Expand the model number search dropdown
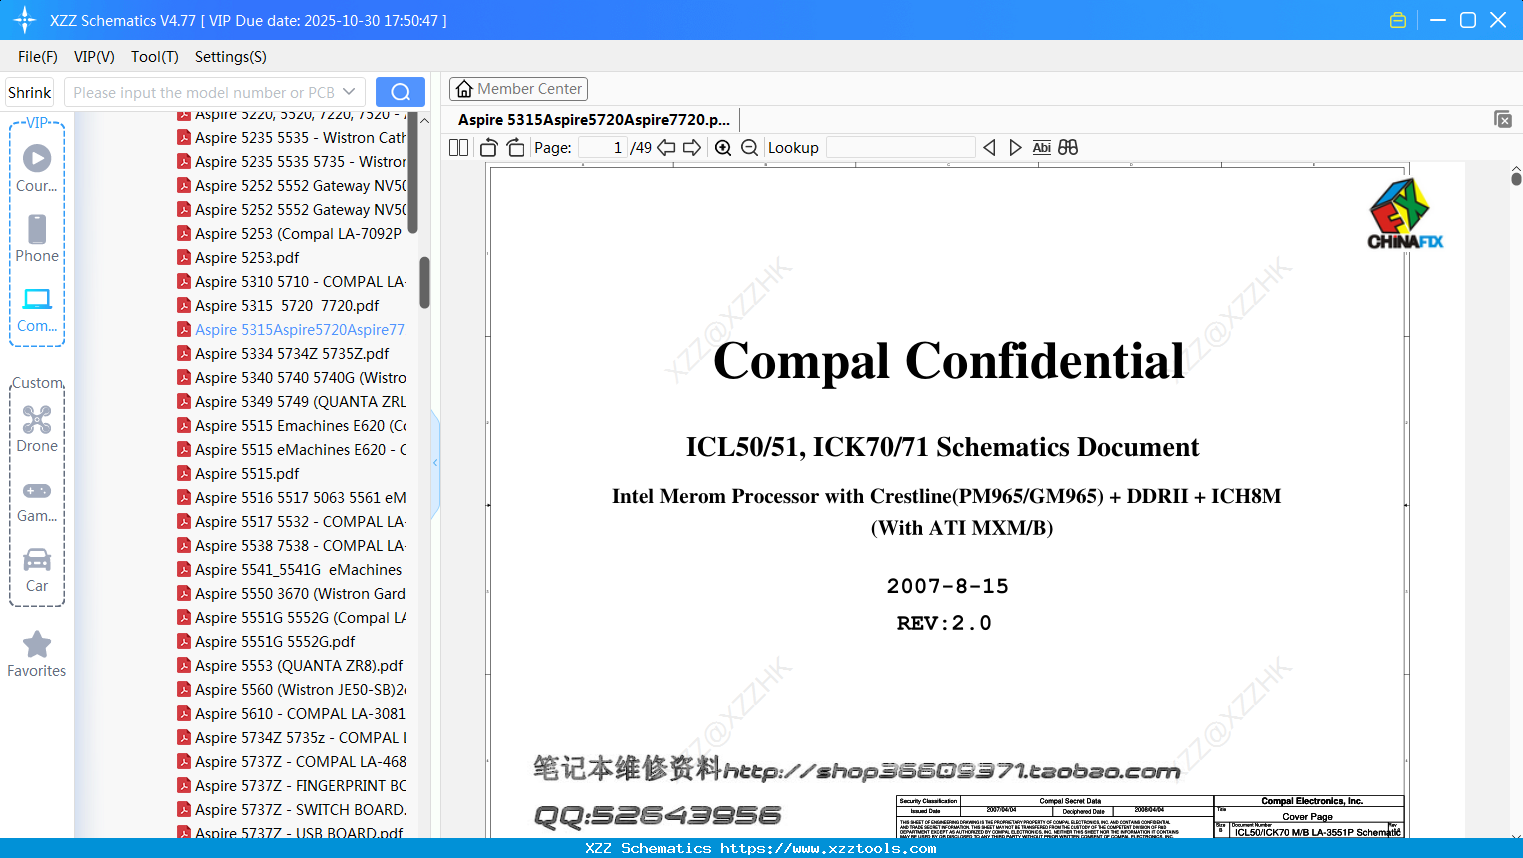This screenshot has height=858, width=1523. click(x=349, y=92)
